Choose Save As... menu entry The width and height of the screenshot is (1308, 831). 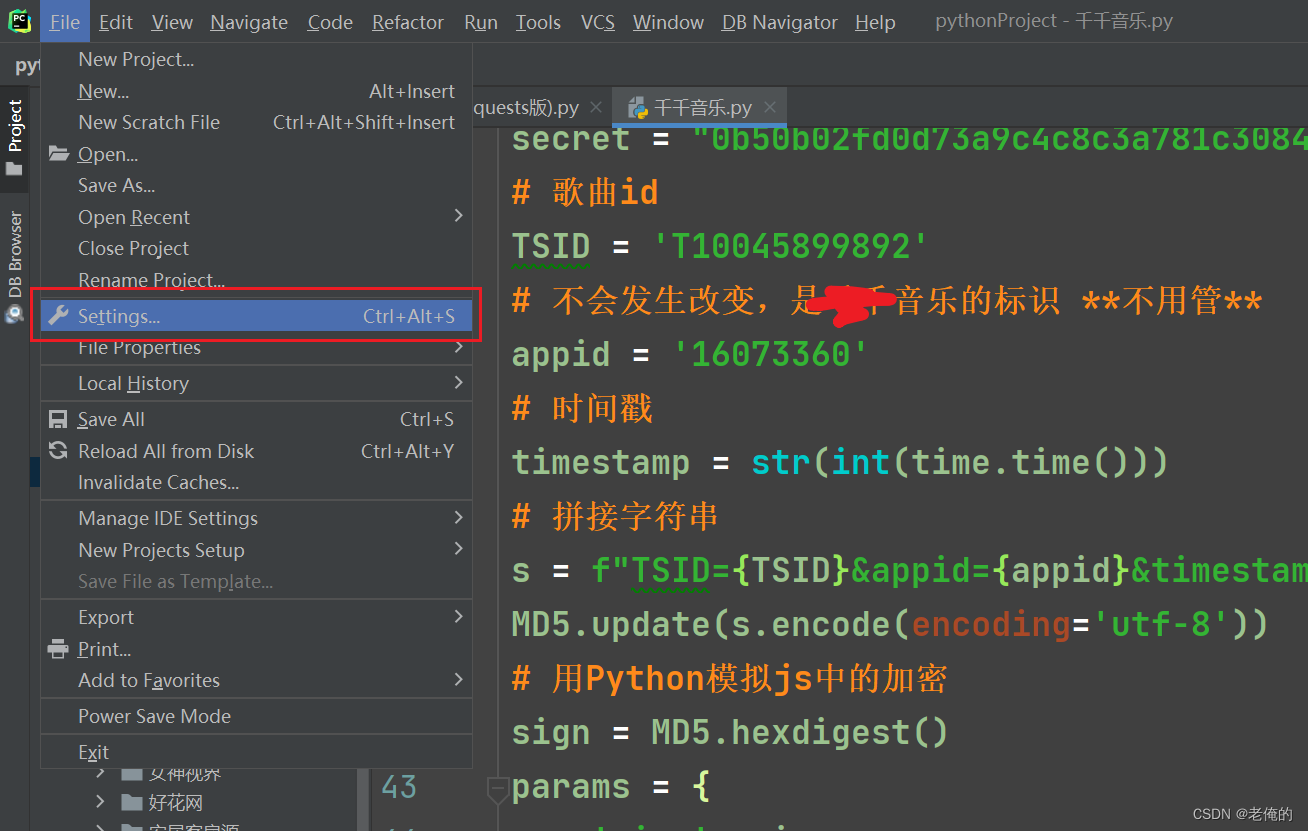[x=257, y=185]
